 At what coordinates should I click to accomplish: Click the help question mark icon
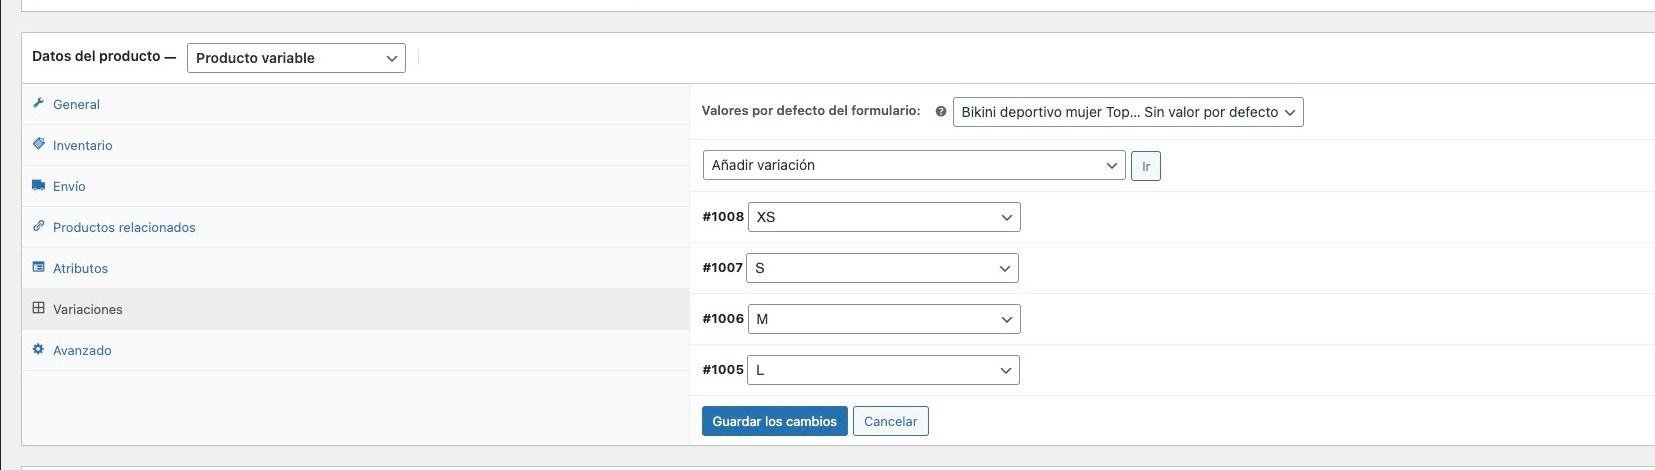940,112
